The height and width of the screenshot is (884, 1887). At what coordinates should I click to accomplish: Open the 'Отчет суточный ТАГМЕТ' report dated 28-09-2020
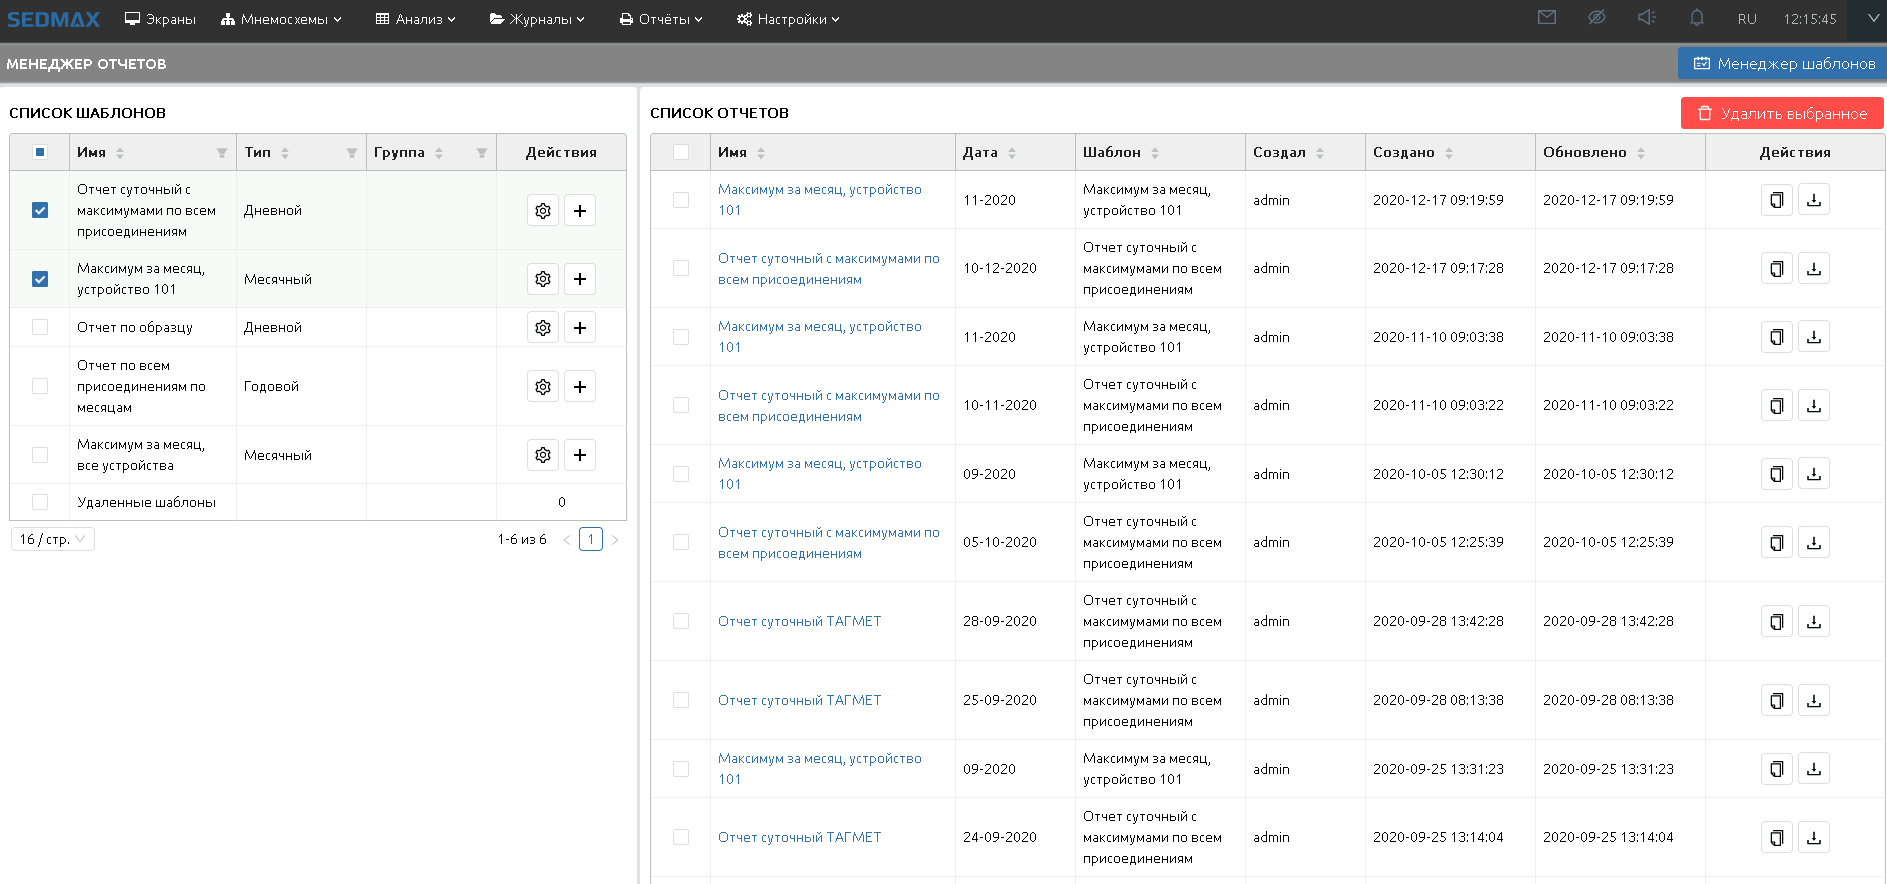click(x=799, y=621)
